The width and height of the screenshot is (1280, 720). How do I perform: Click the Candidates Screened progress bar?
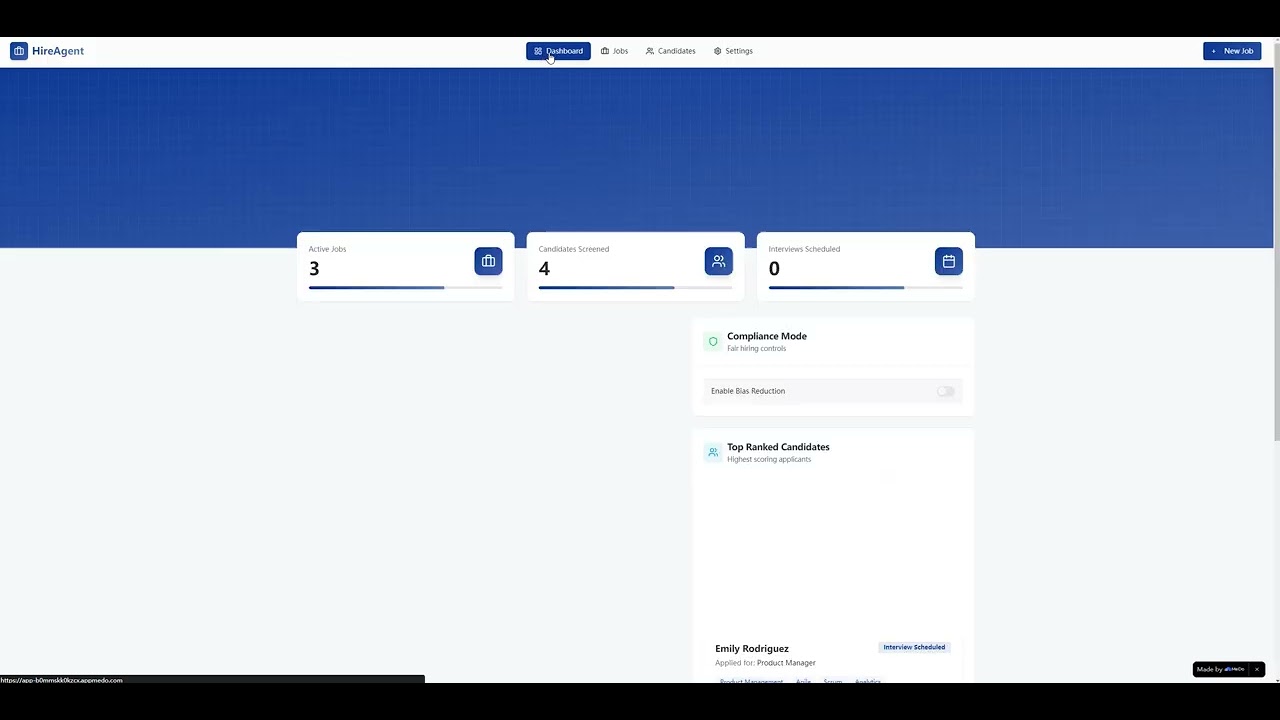(635, 288)
